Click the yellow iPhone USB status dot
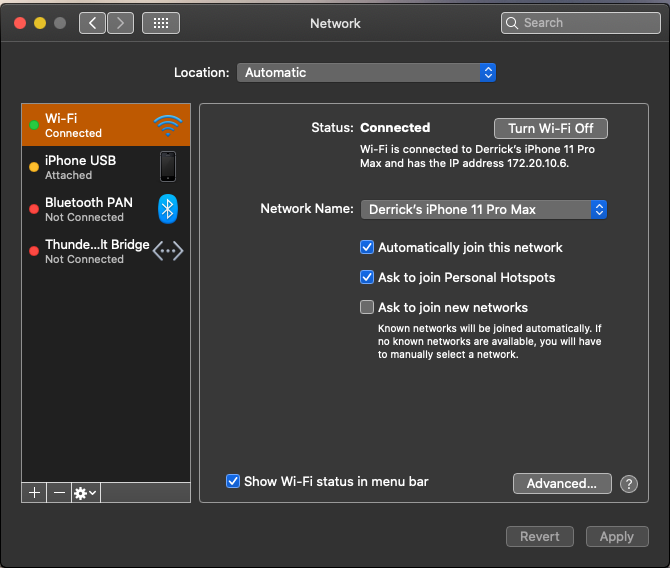Screen dimensions: 670x568 click(34, 167)
